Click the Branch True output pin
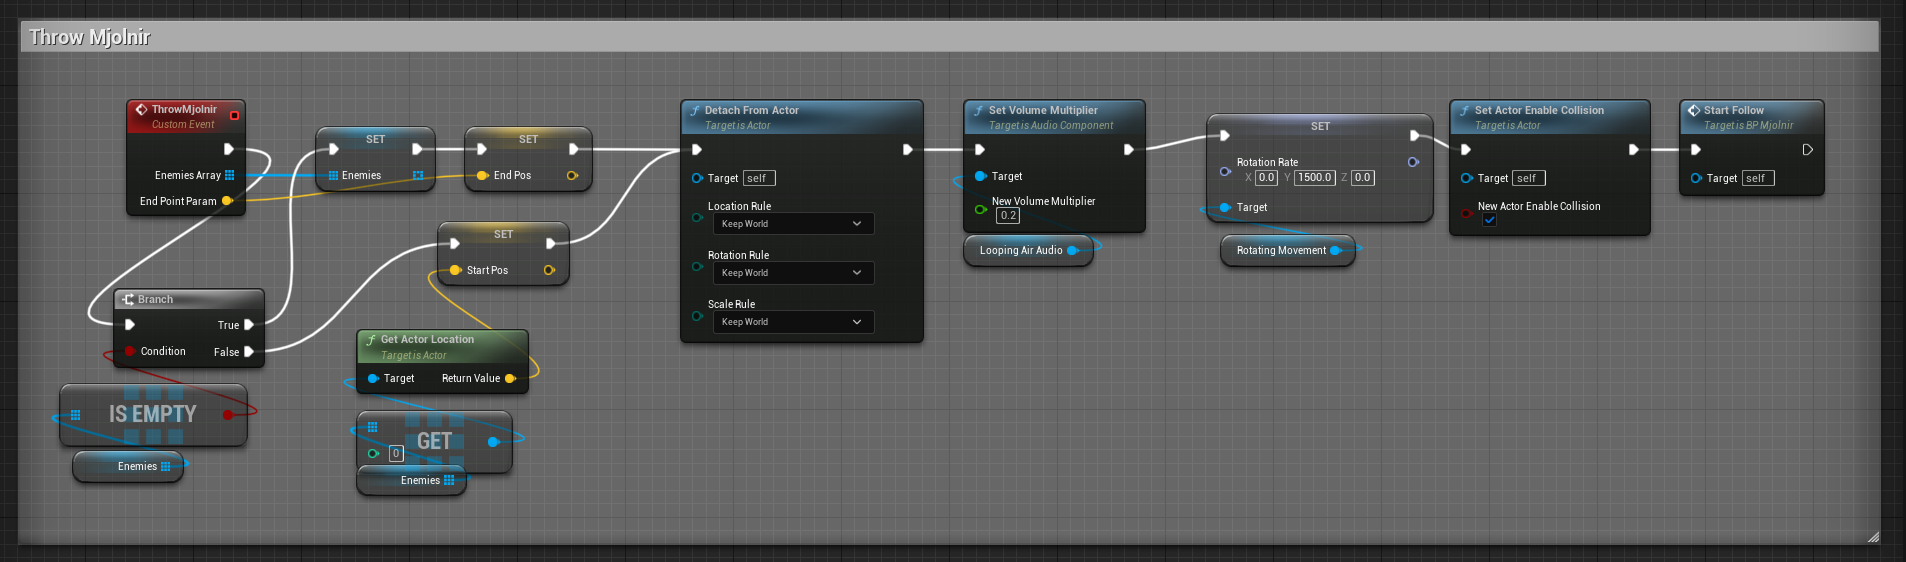Image resolution: width=1906 pixels, height=562 pixels. (249, 325)
